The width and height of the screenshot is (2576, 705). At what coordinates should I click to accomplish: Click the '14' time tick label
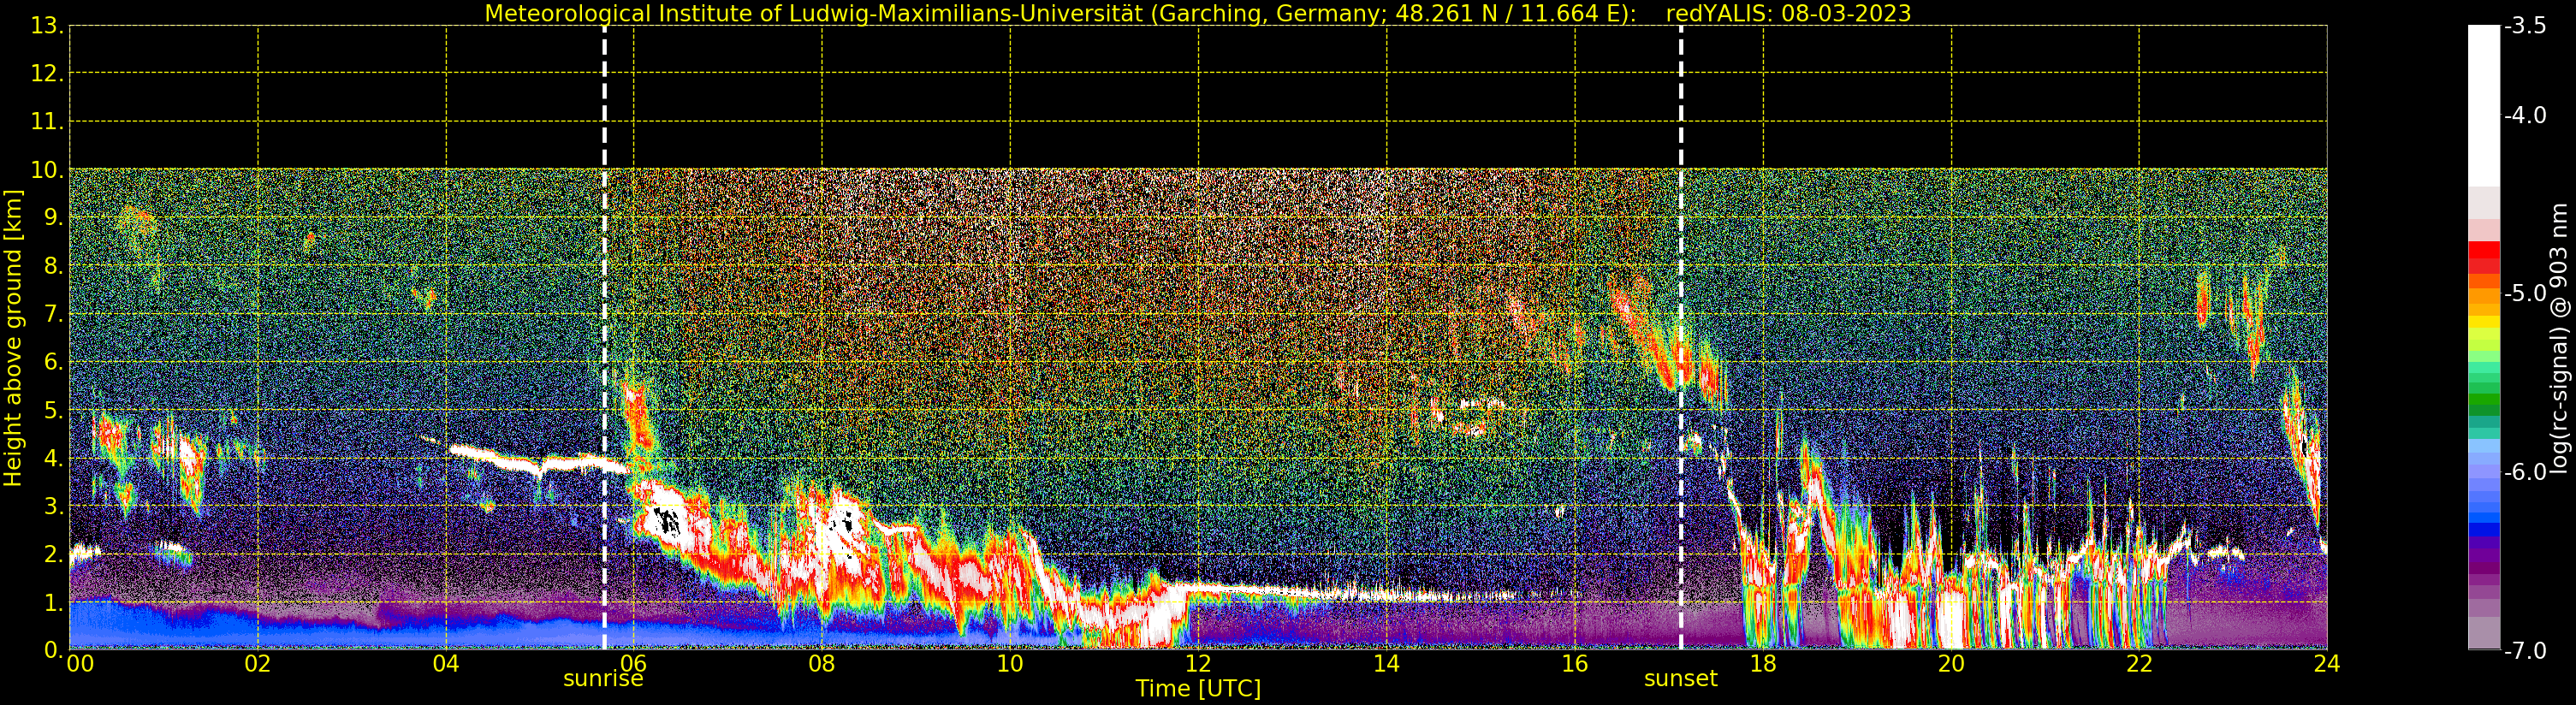click(1386, 664)
